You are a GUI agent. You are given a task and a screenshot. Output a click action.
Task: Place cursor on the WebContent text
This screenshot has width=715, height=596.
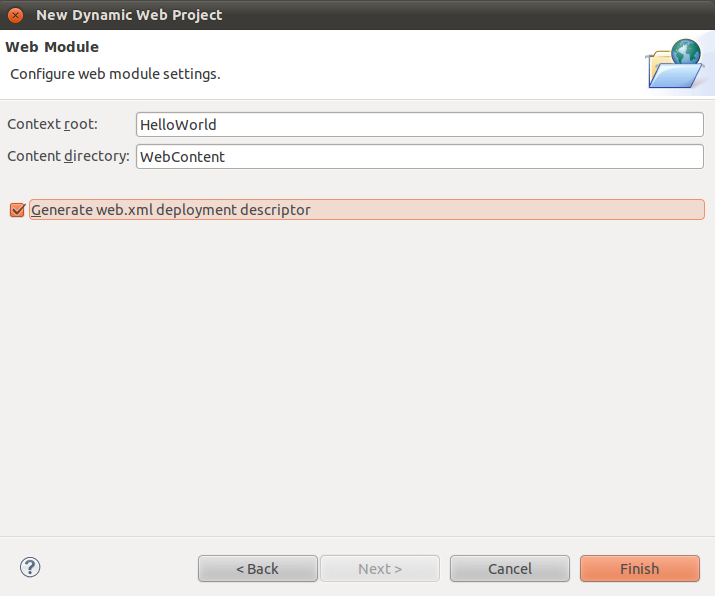point(183,157)
